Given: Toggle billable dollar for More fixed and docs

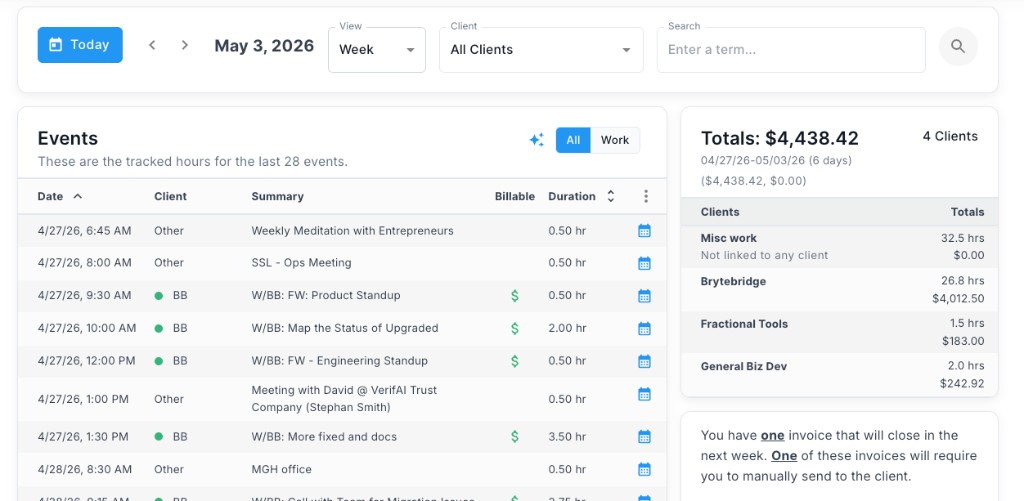Looking at the screenshot, I should point(515,436).
